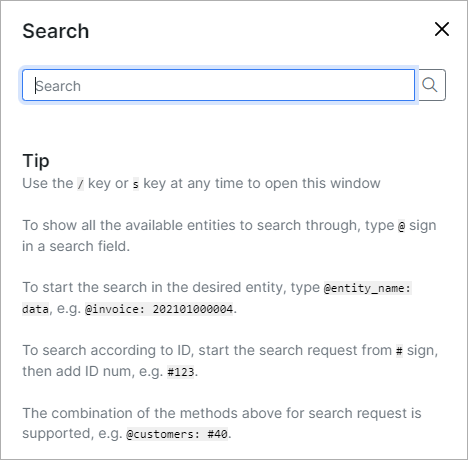
Task: Close the Search window with the X
Action: point(442,29)
